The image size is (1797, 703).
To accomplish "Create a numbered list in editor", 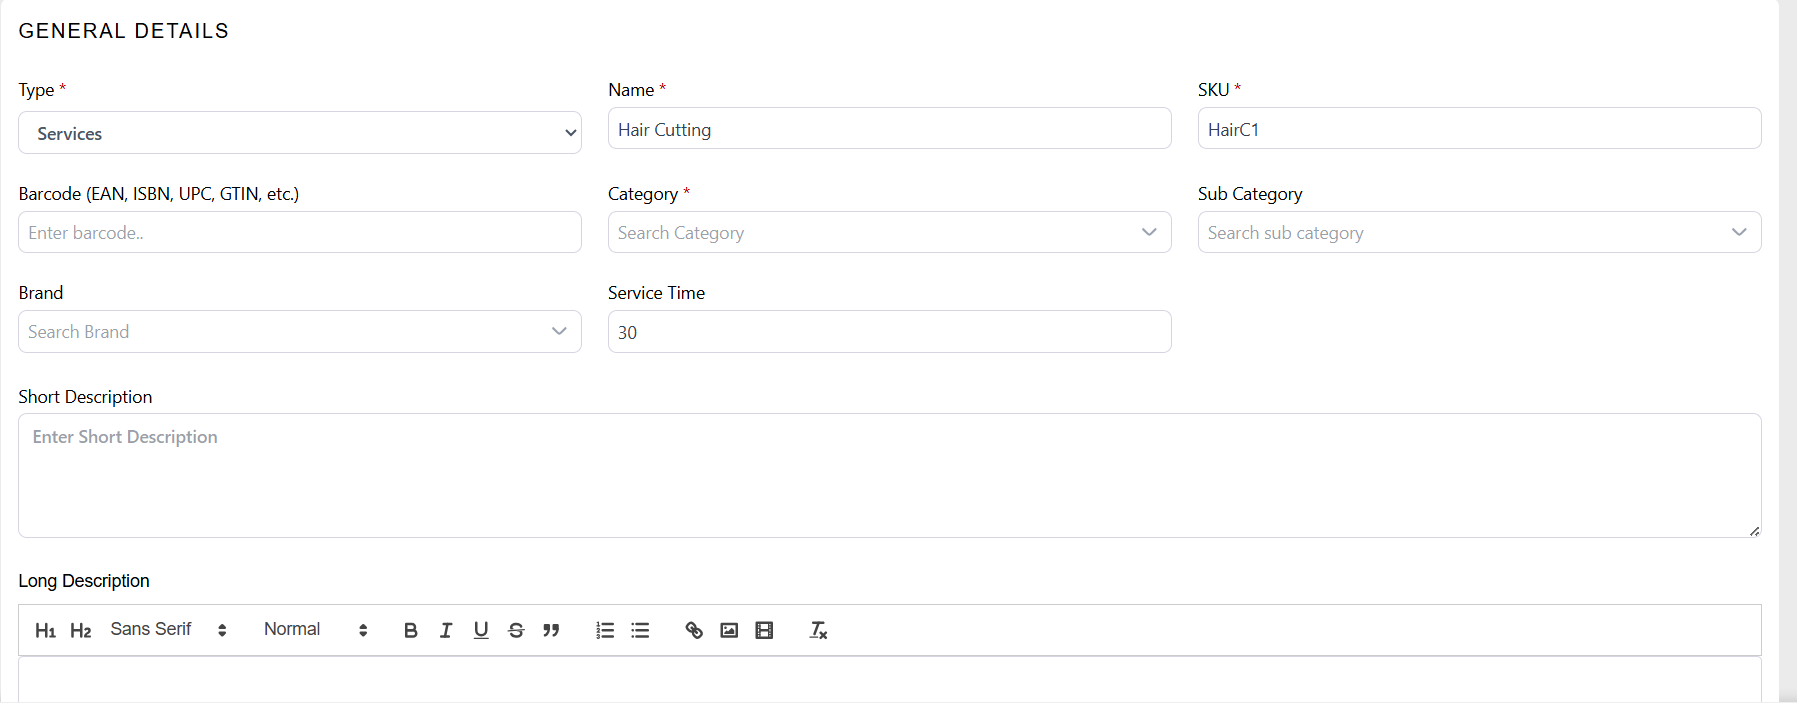I will pyautogui.click(x=605, y=630).
